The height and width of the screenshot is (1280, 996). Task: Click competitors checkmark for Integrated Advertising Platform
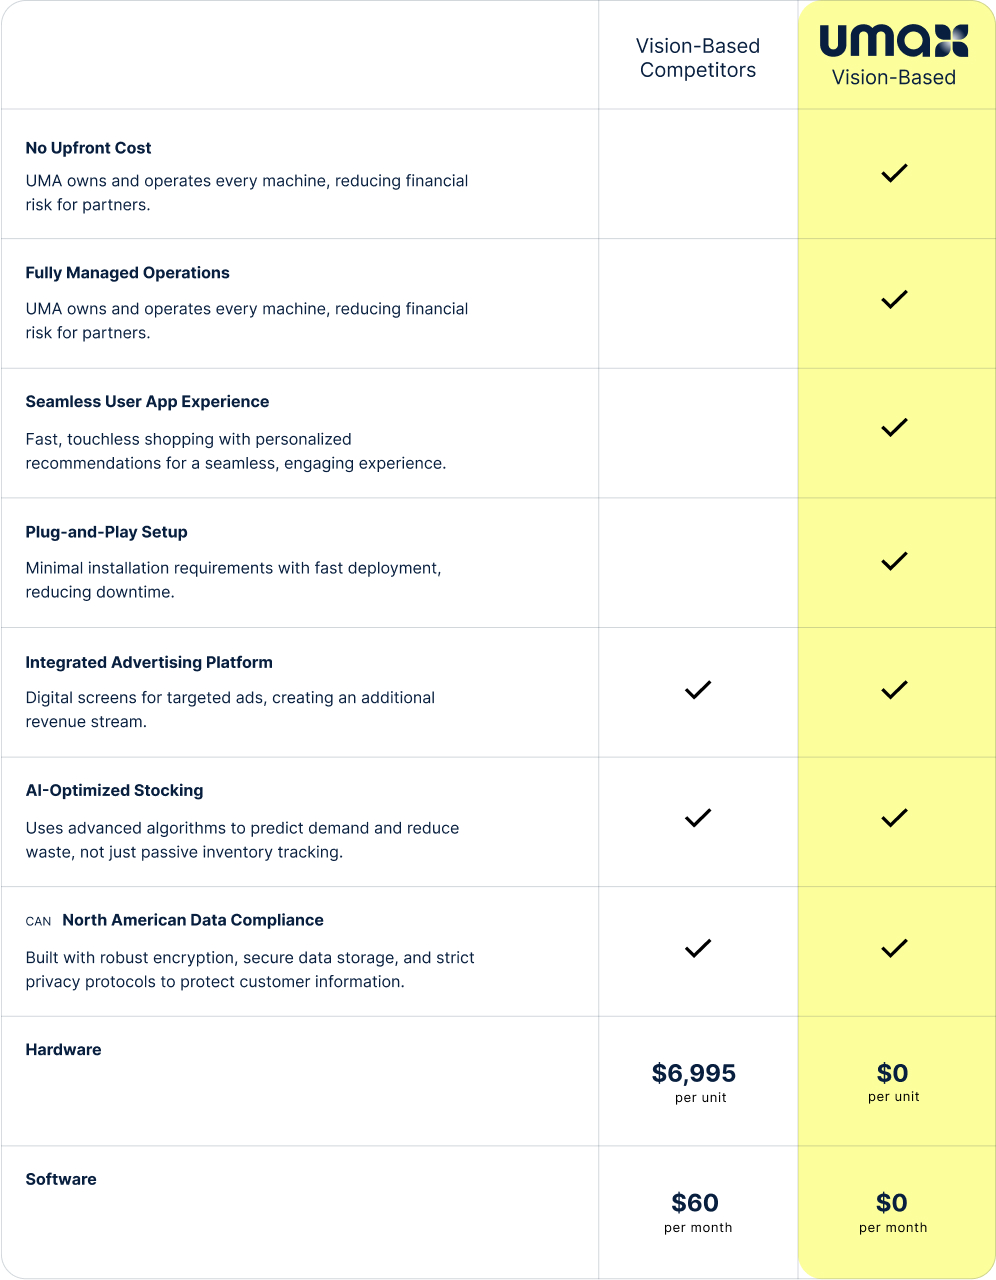(x=698, y=690)
